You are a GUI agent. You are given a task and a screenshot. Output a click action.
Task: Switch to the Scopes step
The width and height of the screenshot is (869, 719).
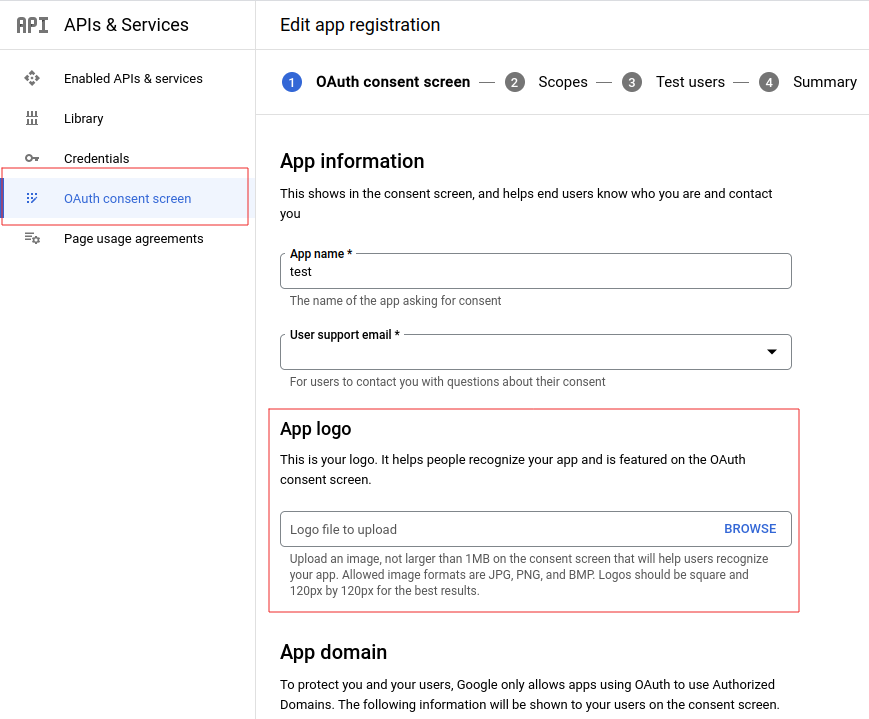point(562,82)
